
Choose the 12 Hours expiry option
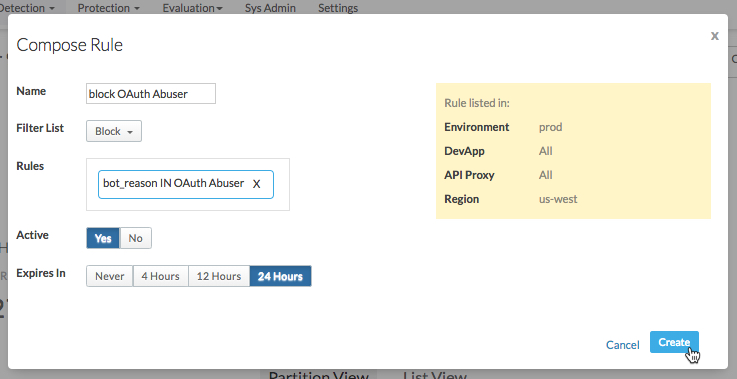pos(219,276)
